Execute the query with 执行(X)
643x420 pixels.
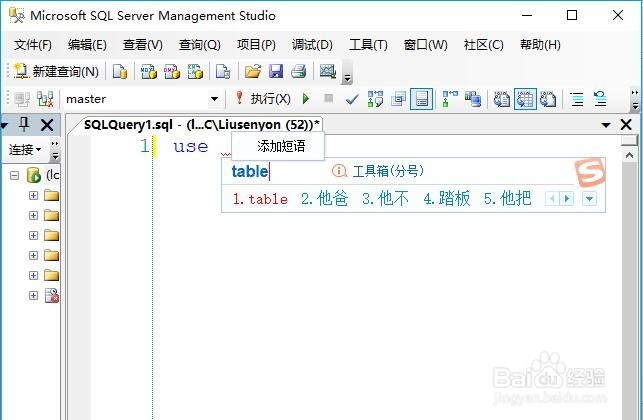tap(262, 98)
